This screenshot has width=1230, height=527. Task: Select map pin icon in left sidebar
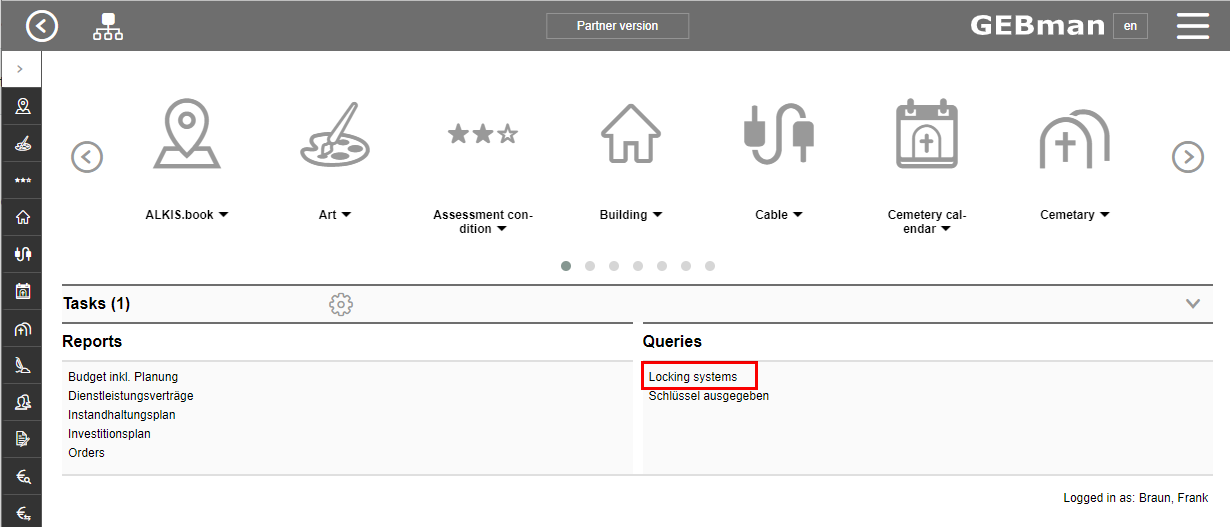pyautogui.click(x=22, y=106)
